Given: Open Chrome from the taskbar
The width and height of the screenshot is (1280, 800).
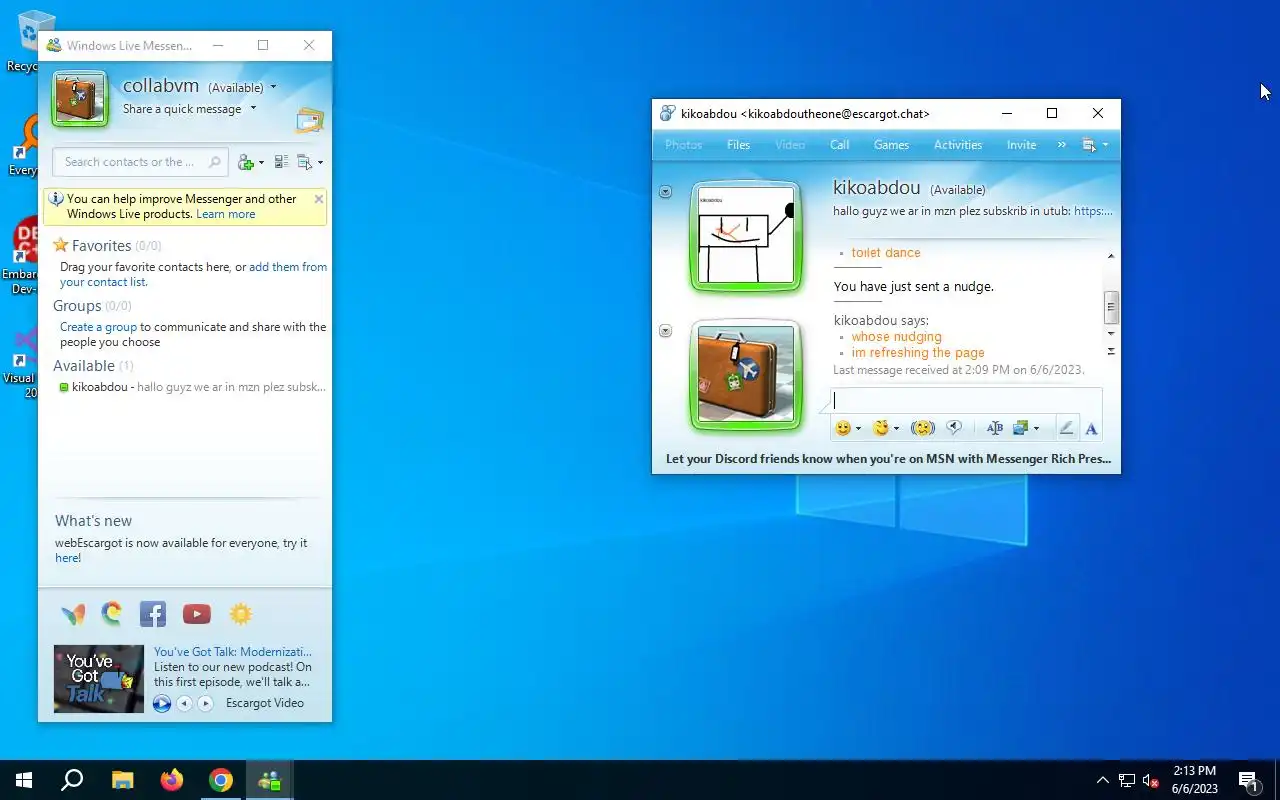Looking at the screenshot, I should click(221, 780).
